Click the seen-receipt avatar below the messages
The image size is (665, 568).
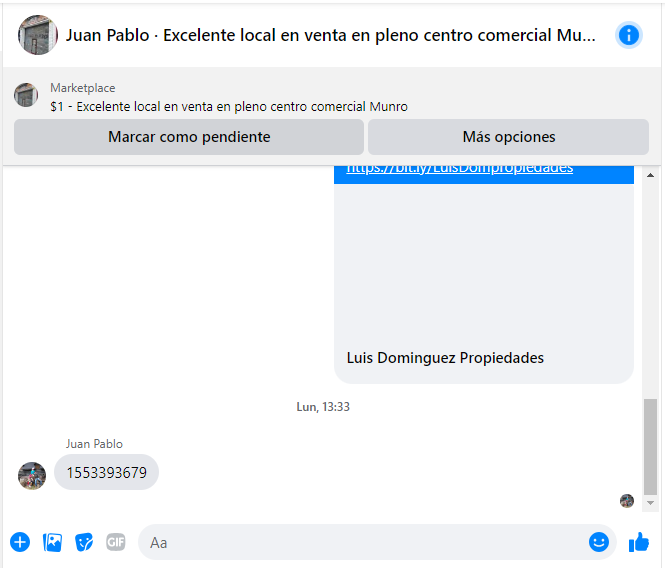pos(627,501)
